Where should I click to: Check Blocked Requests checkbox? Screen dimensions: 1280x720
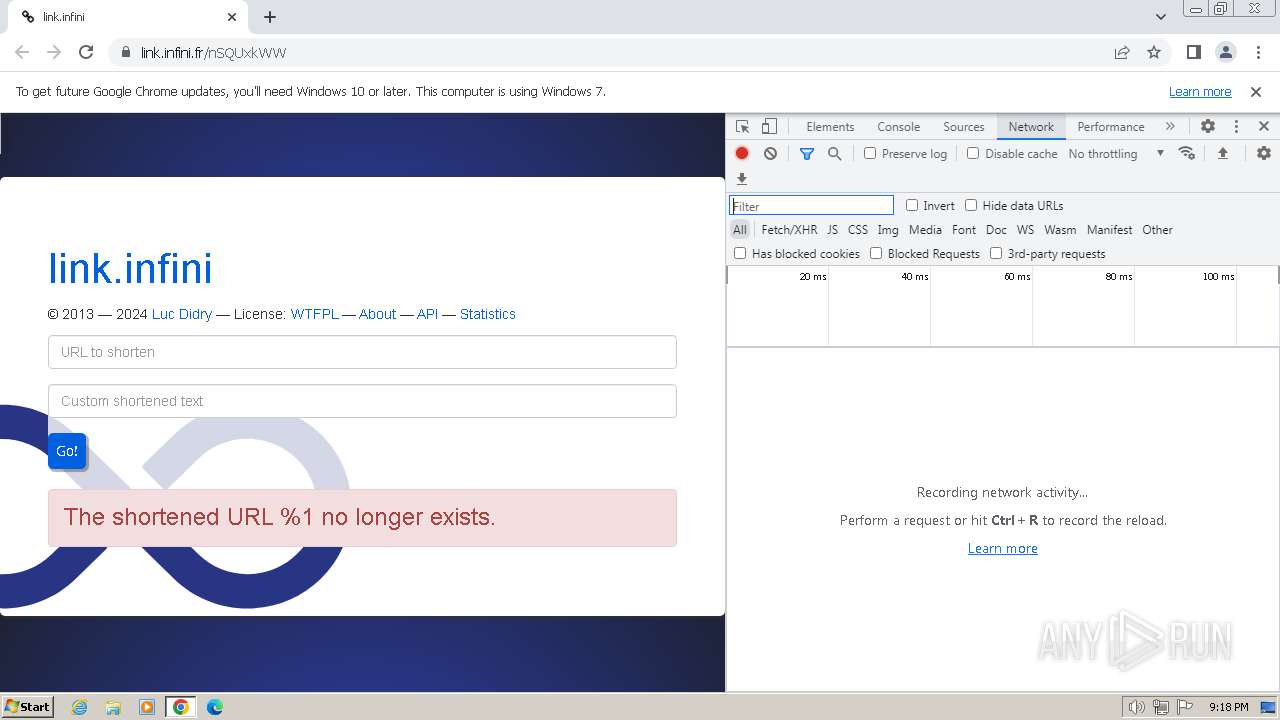tap(876, 253)
